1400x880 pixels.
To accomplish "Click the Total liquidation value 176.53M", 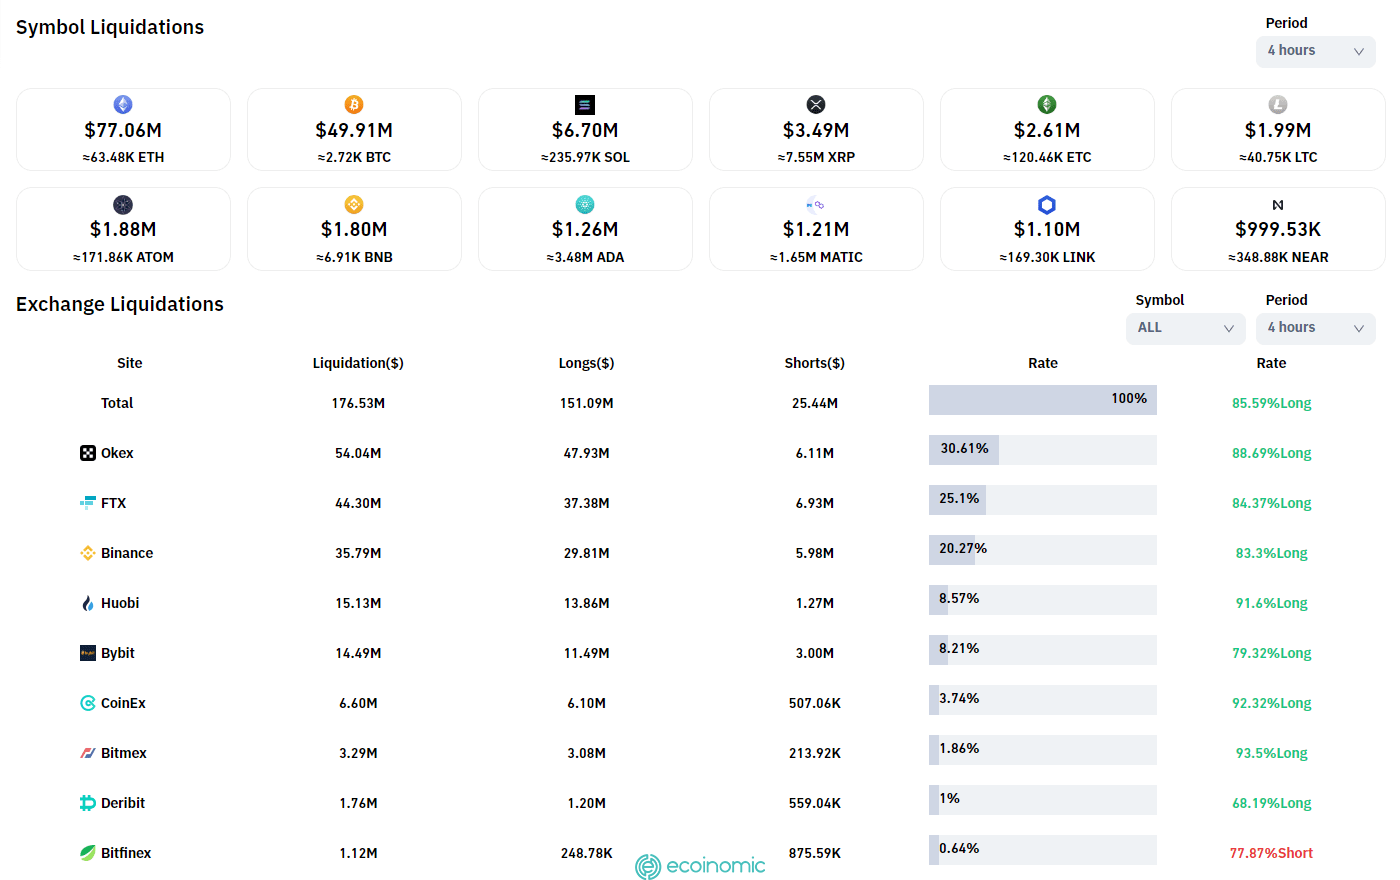I will [x=358, y=403].
